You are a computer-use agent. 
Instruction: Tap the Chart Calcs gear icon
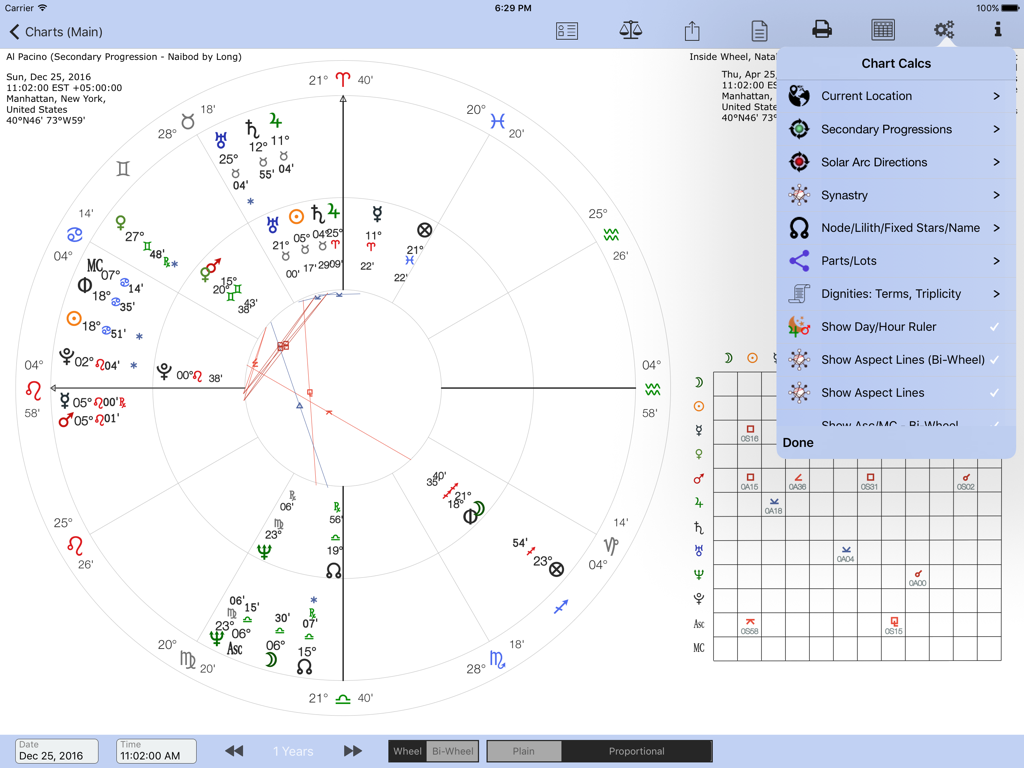pyautogui.click(x=944, y=30)
